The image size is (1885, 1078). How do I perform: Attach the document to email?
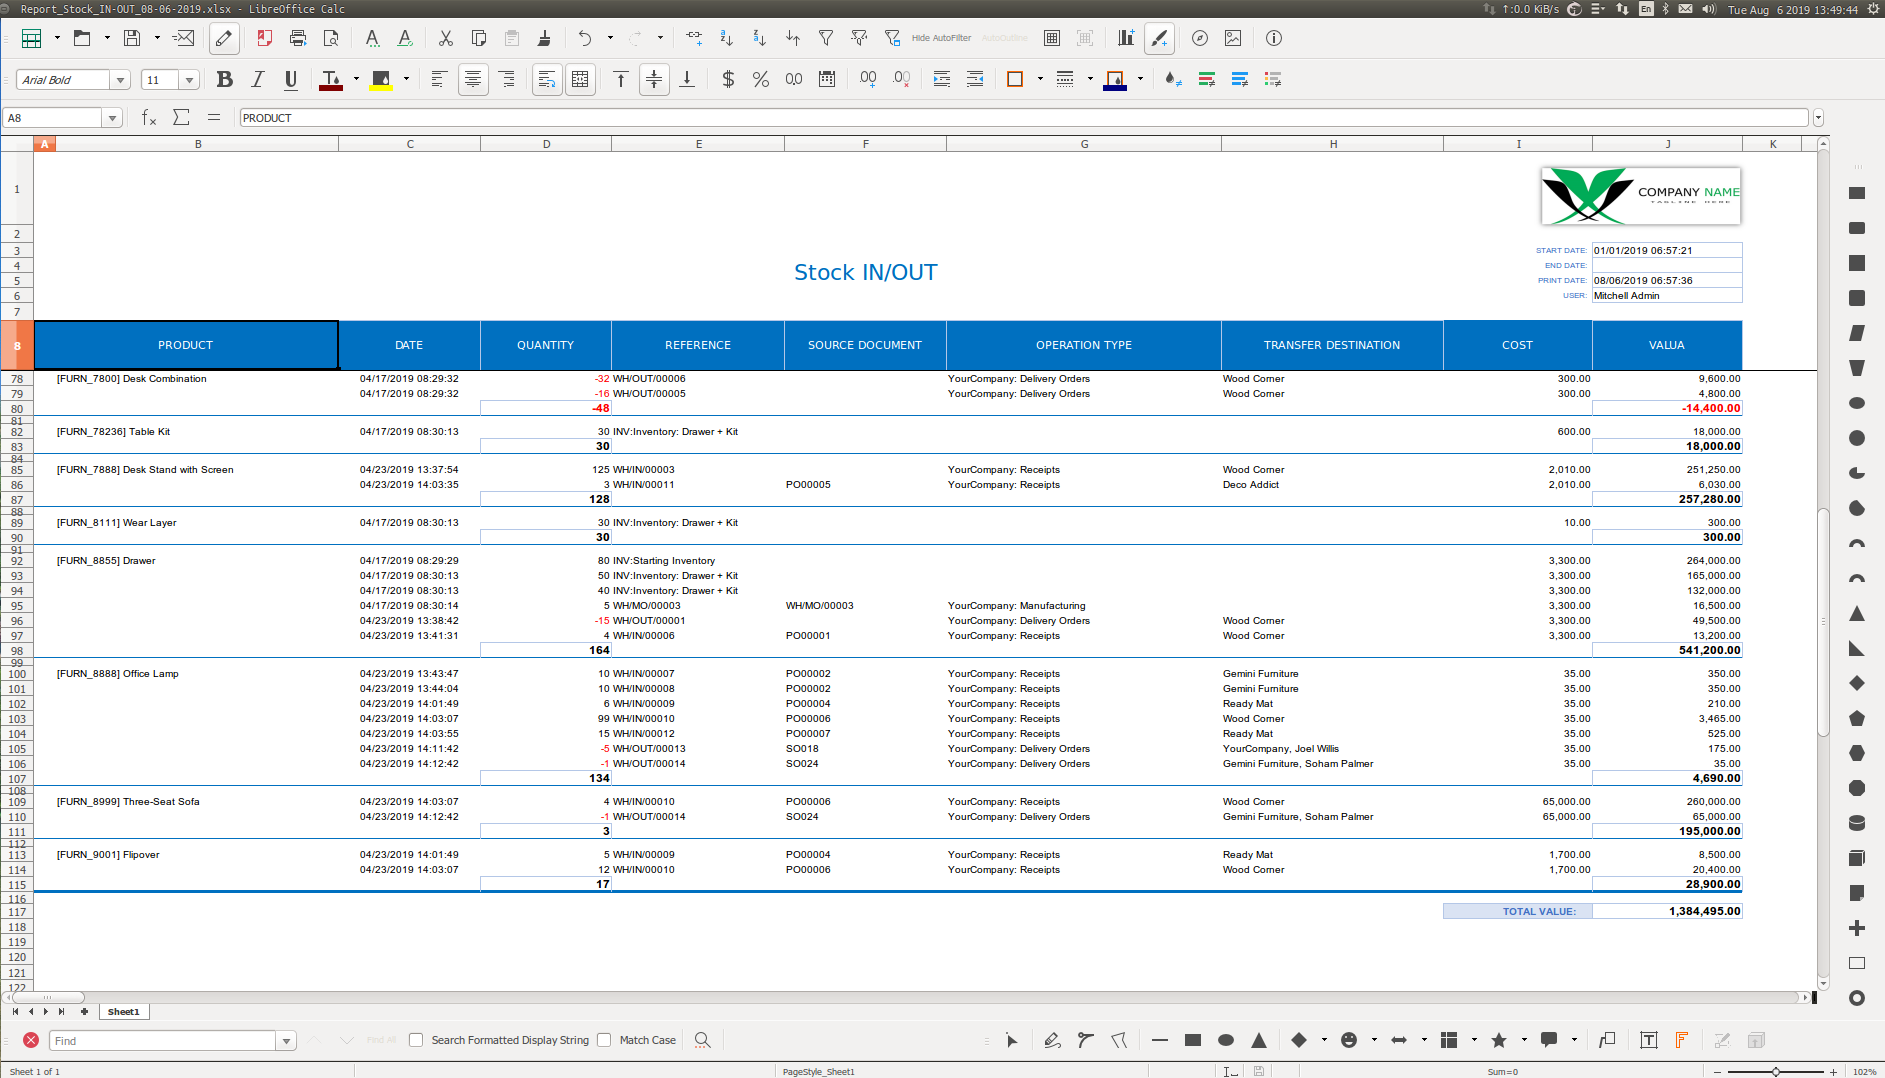click(183, 38)
